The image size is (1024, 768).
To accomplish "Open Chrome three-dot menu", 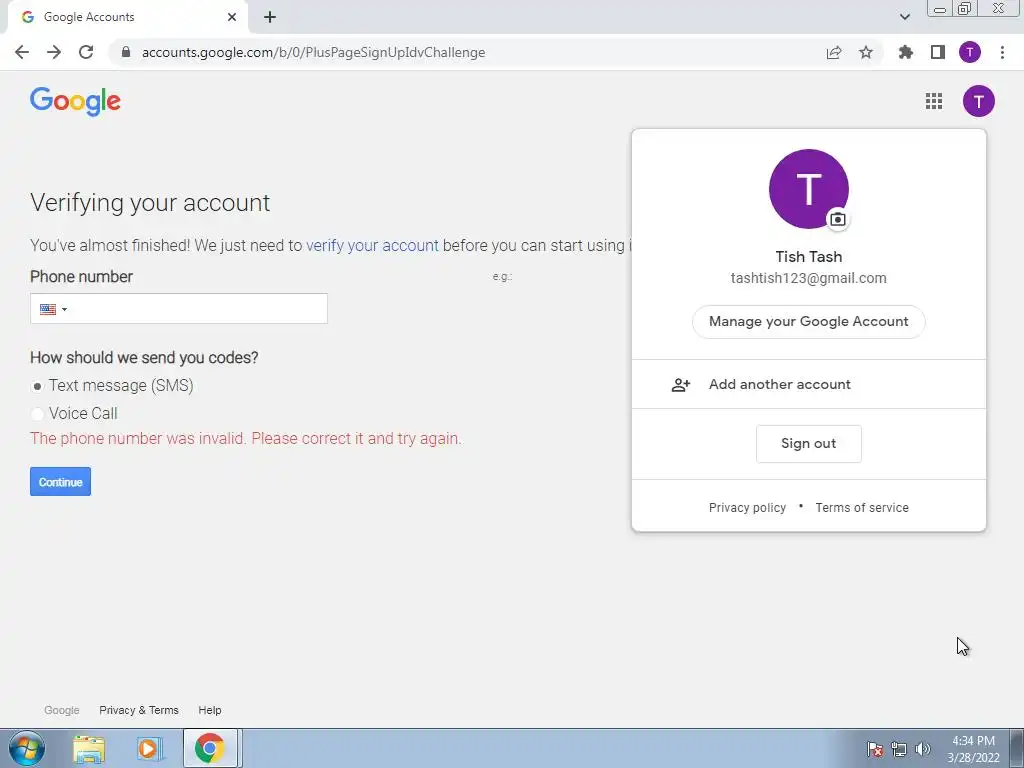I will coord(1002,52).
